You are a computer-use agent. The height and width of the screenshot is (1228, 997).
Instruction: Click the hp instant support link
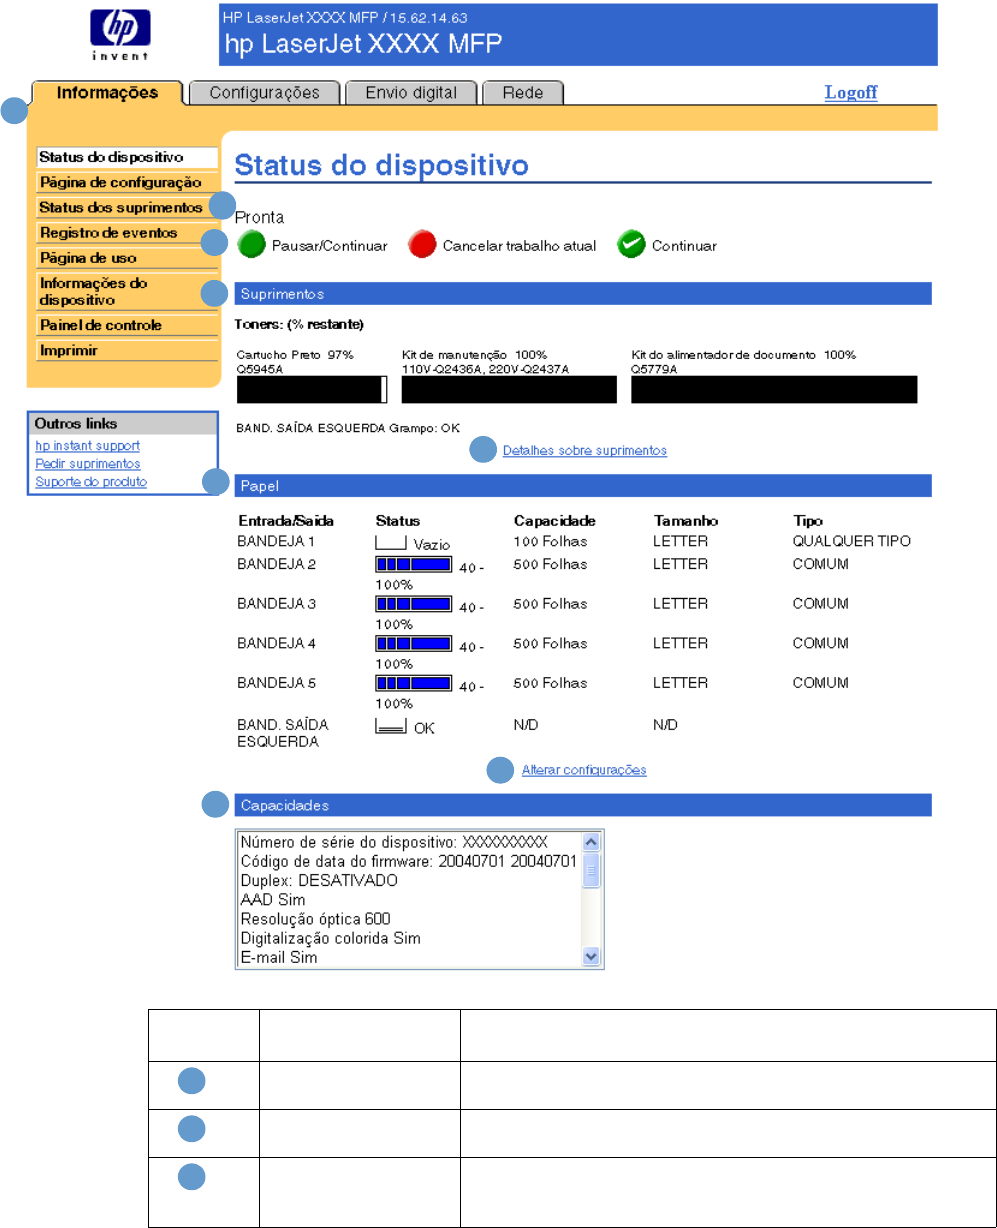pyautogui.click(x=88, y=445)
